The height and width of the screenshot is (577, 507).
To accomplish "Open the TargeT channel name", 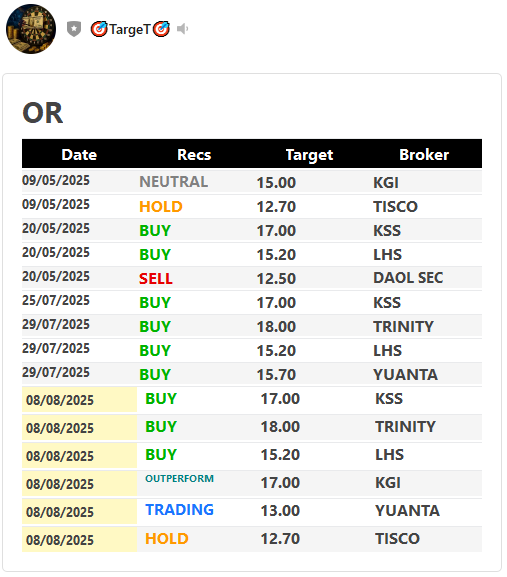I will coord(130,29).
